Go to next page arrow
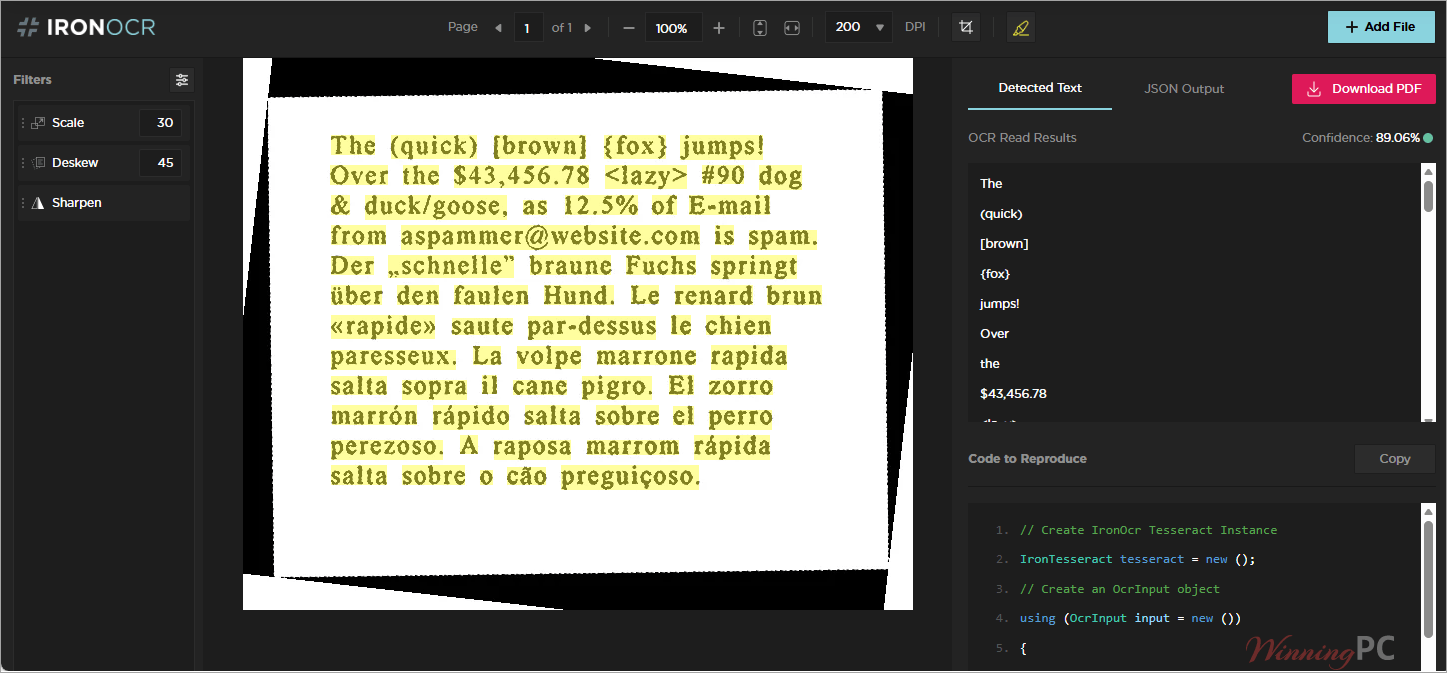1447x673 pixels. [x=587, y=28]
